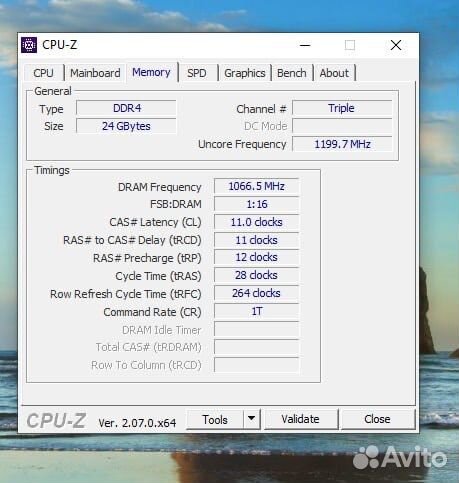
Task: Click the DRAM Frequency label
Action: (160, 187)
